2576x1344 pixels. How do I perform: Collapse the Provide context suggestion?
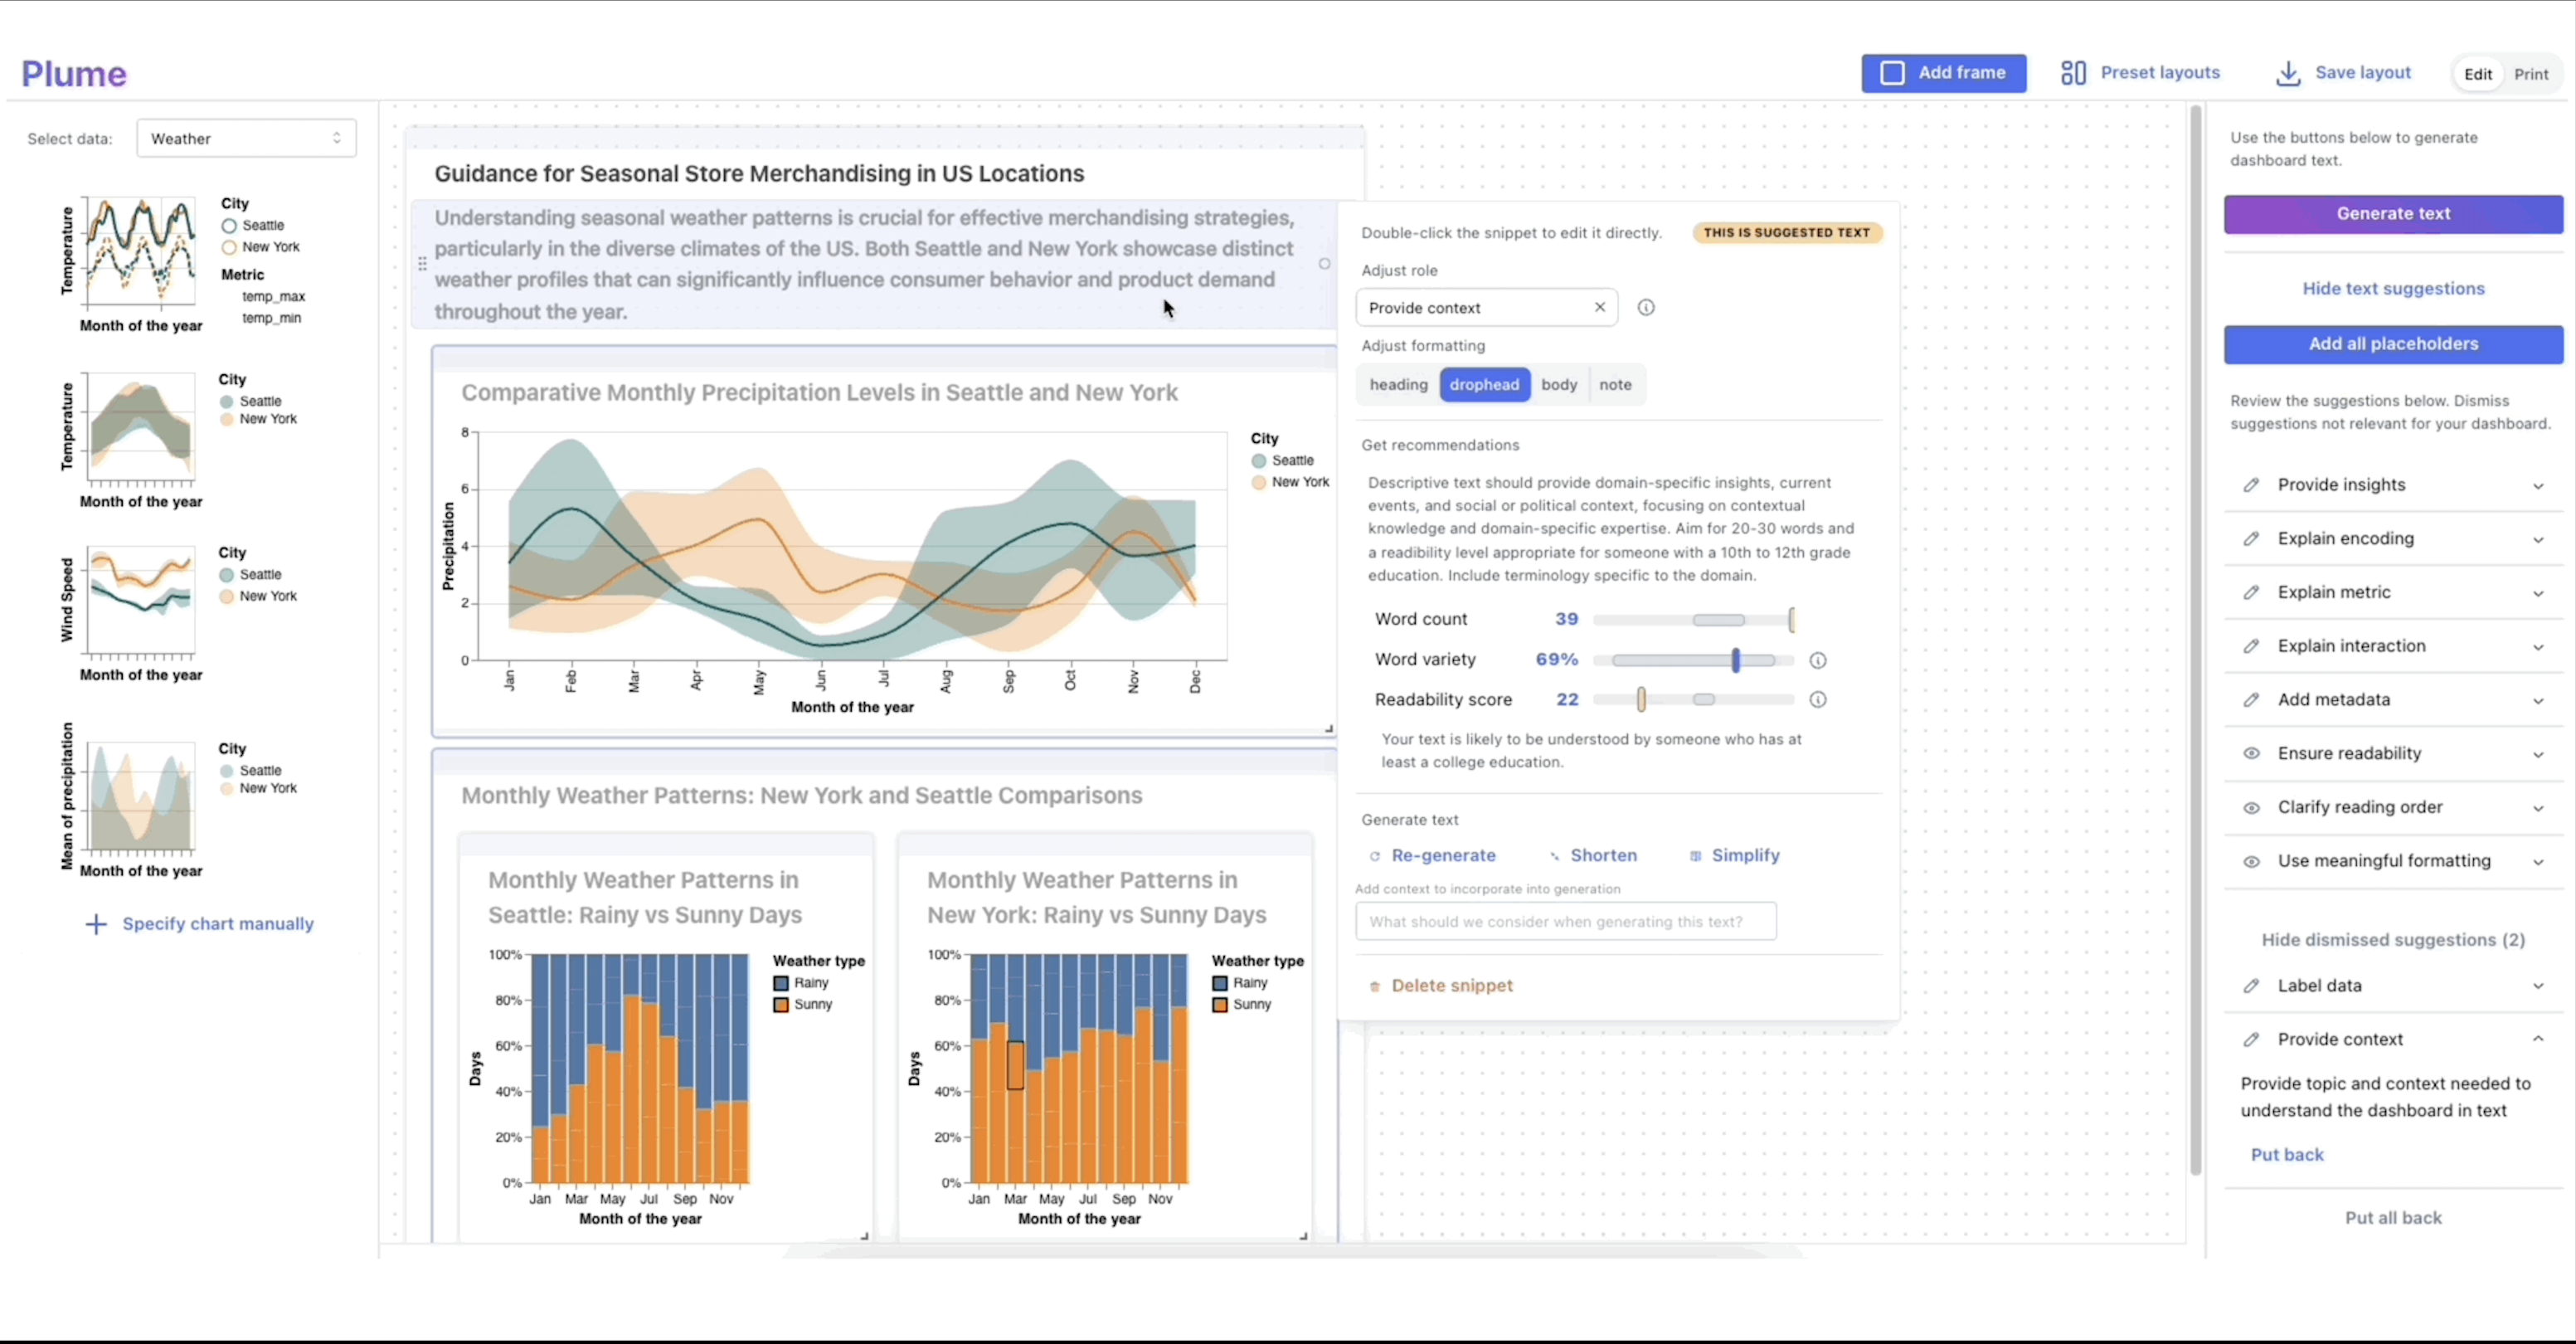pyautogui.click(x=2538, y=1040)
